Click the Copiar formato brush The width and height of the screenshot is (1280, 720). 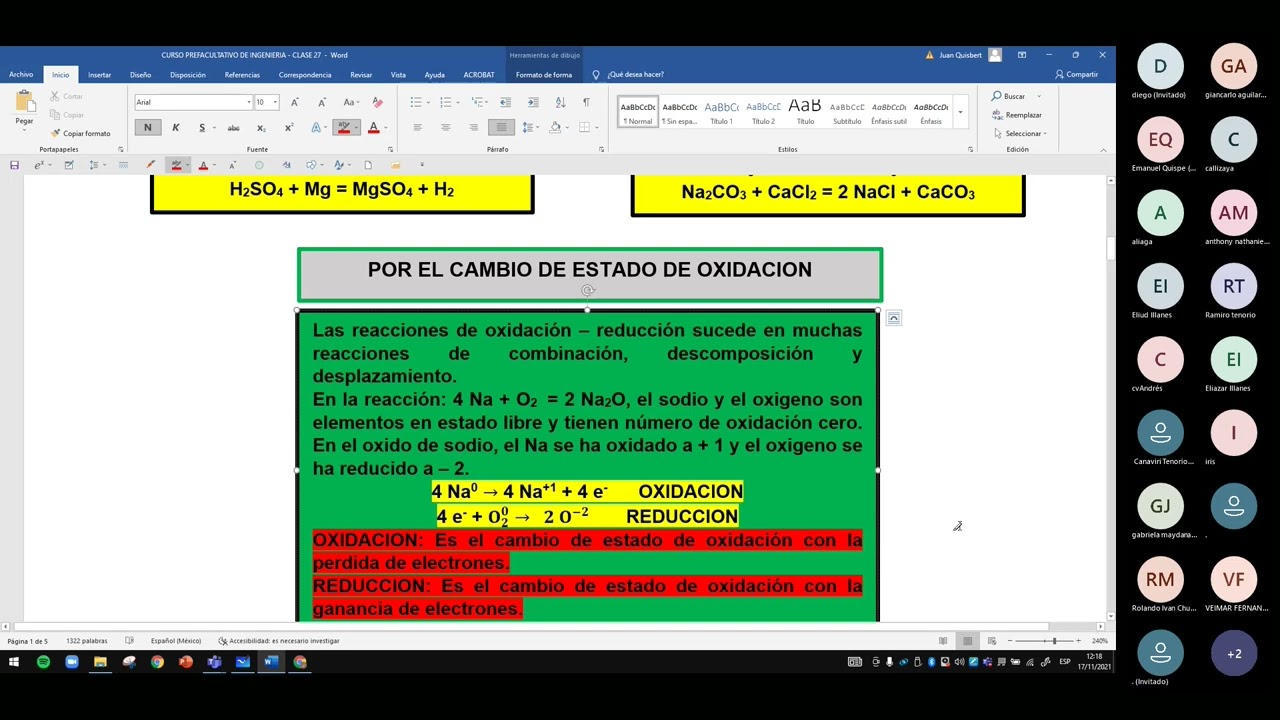(x=80, y=133)
